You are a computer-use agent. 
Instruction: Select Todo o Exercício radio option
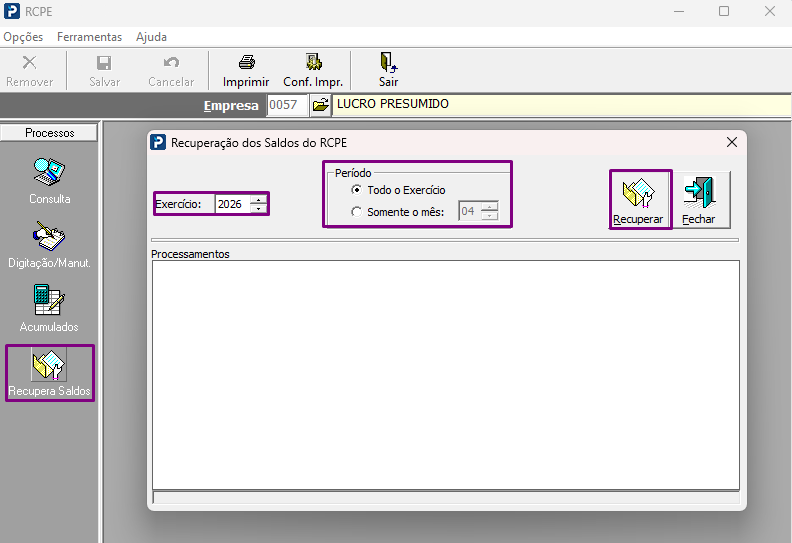pyautogui.click(x=357, y=190)
